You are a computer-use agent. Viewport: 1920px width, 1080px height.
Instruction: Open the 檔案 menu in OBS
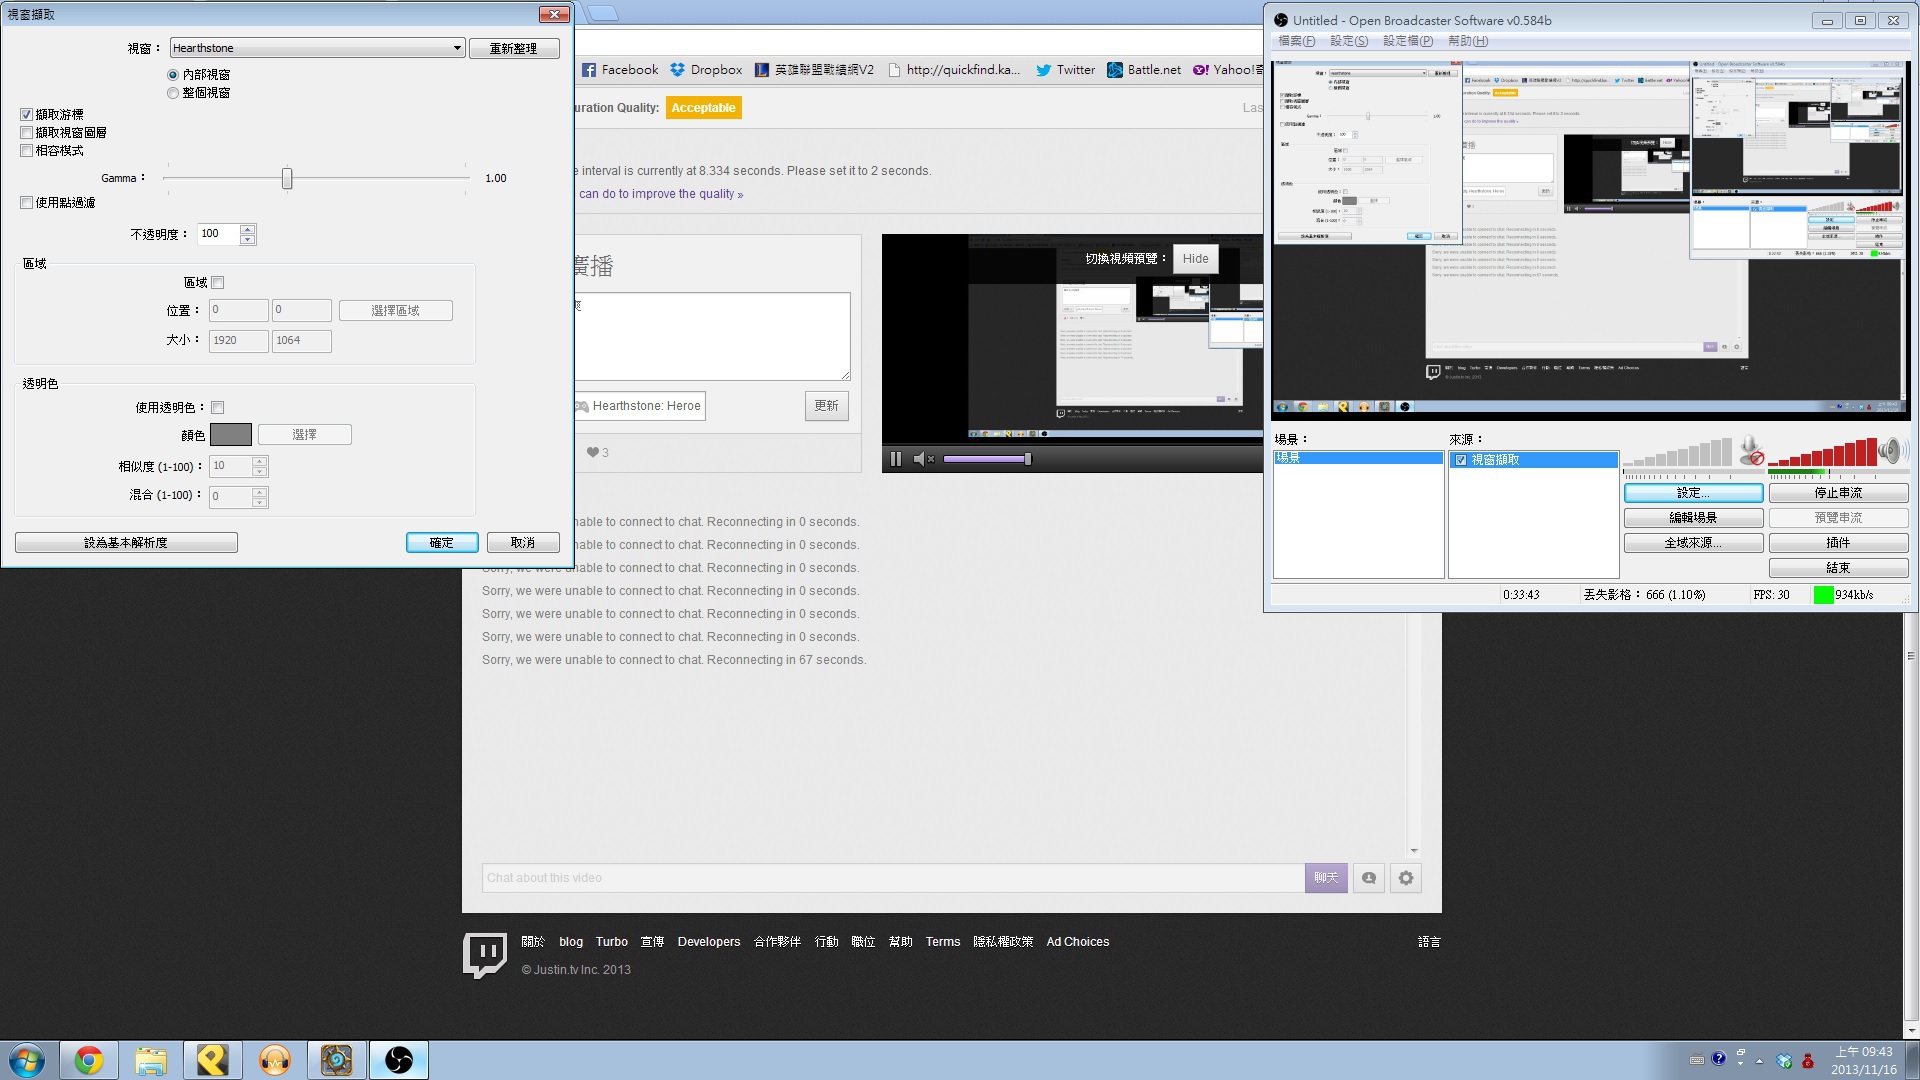point(1297,41)
